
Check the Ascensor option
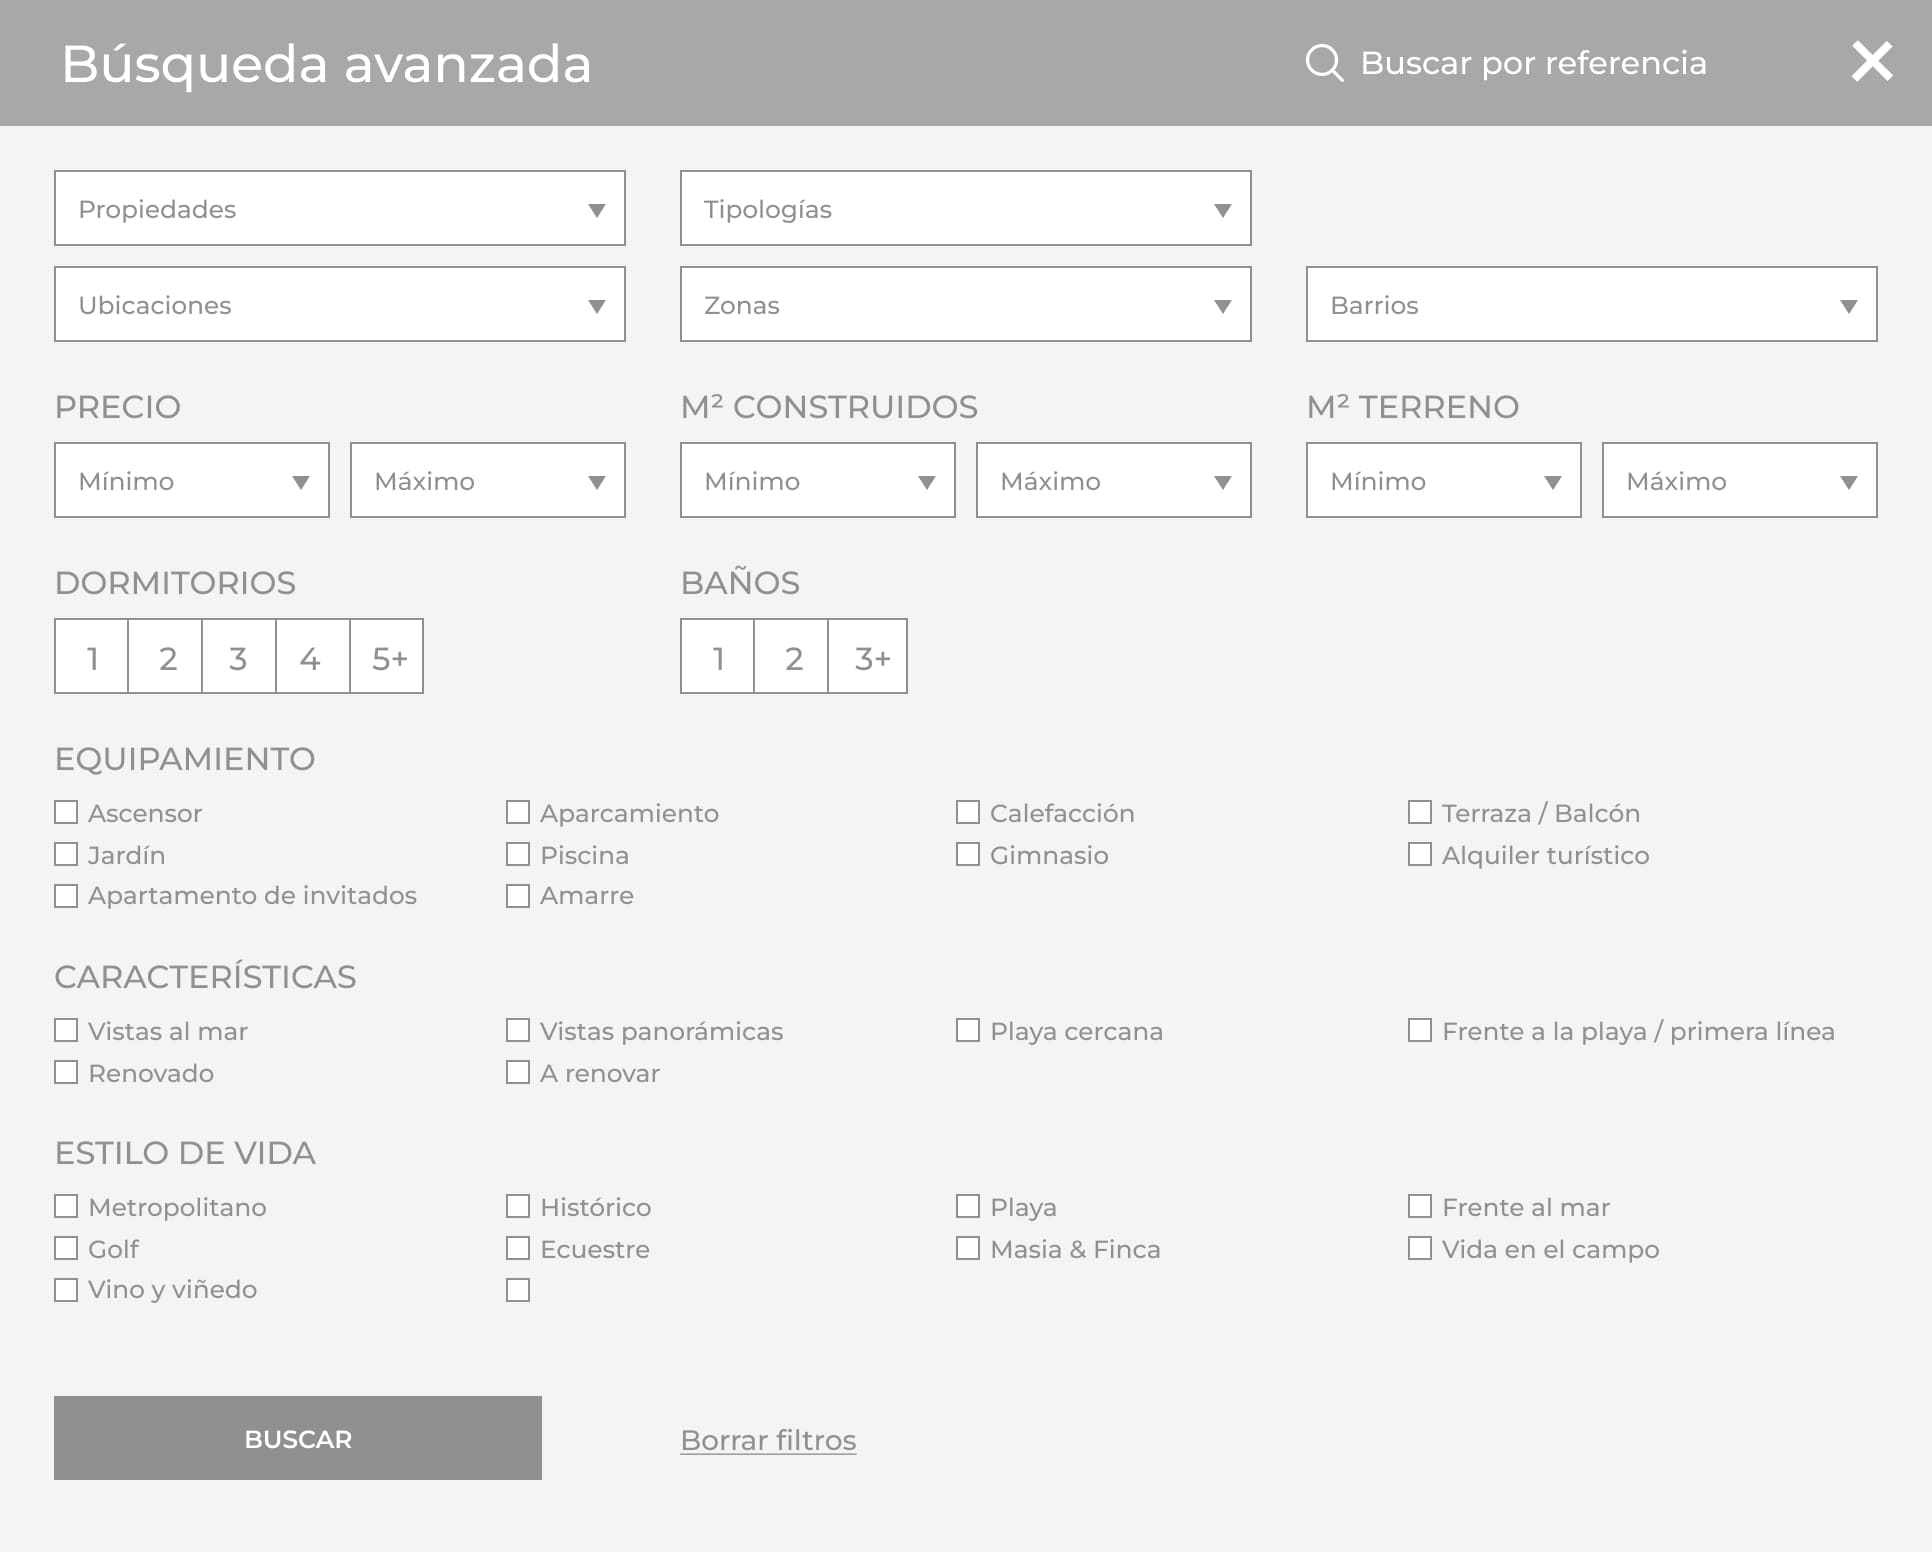(66, 813)
